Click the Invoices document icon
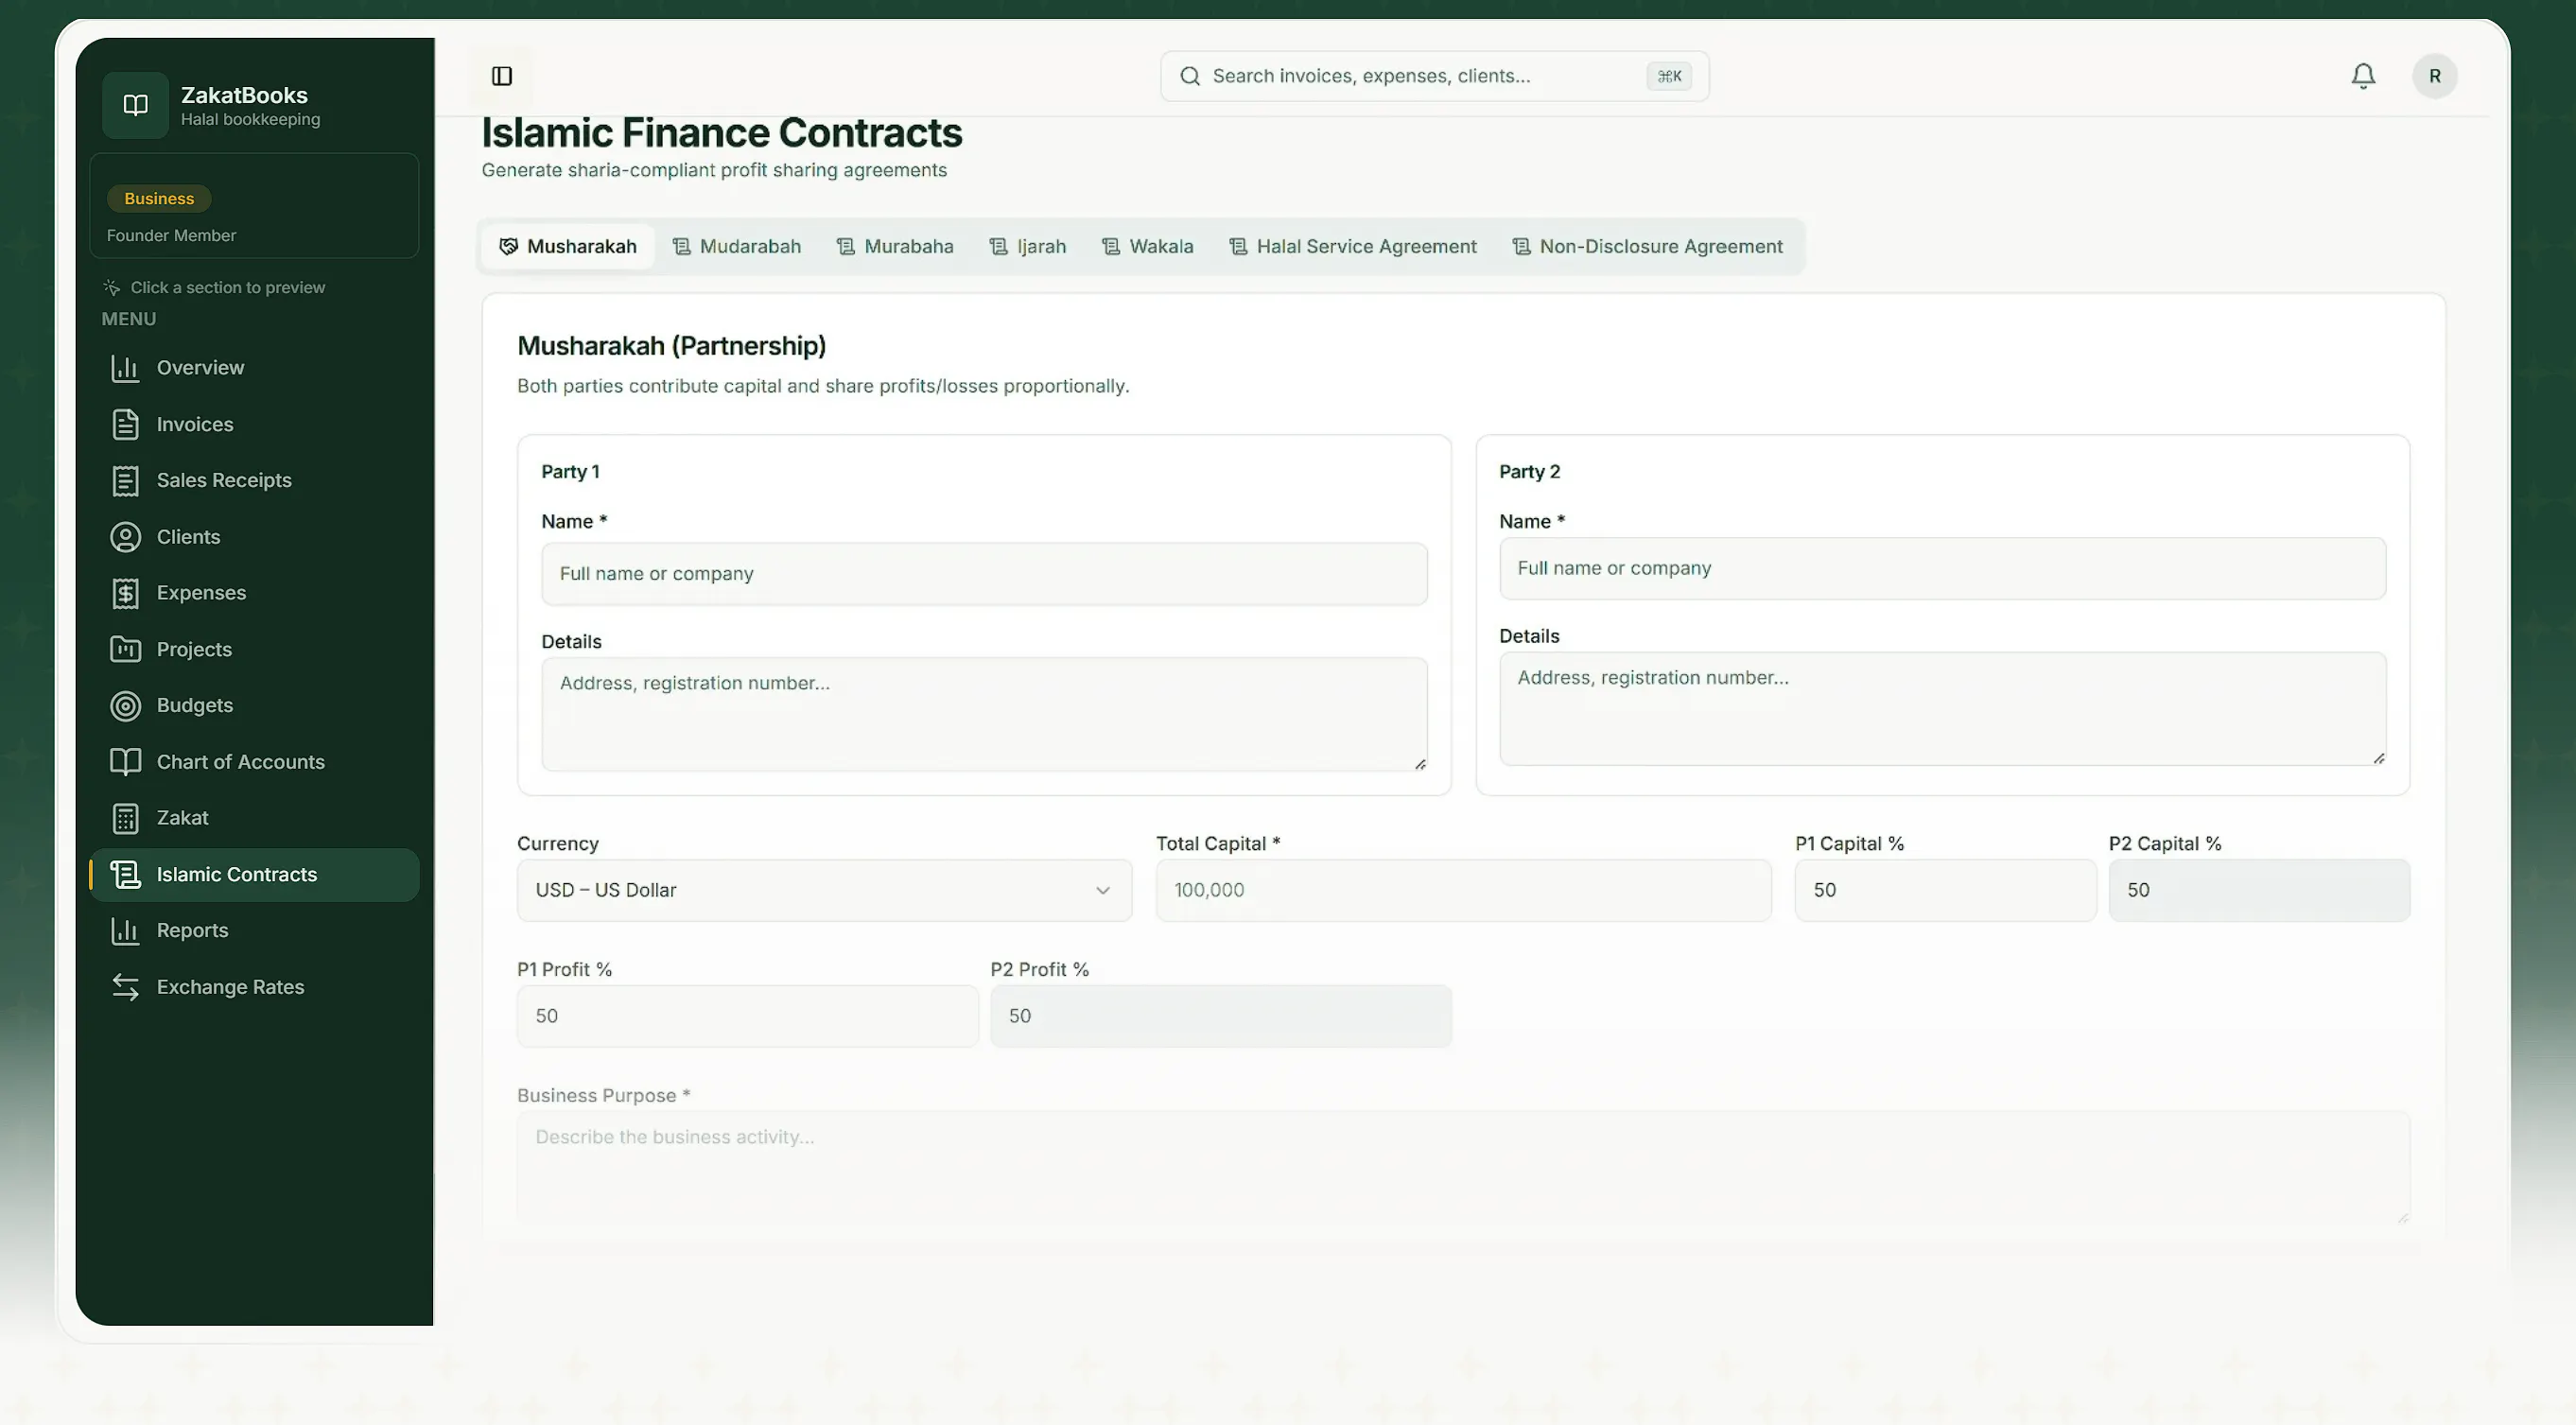 125,424
